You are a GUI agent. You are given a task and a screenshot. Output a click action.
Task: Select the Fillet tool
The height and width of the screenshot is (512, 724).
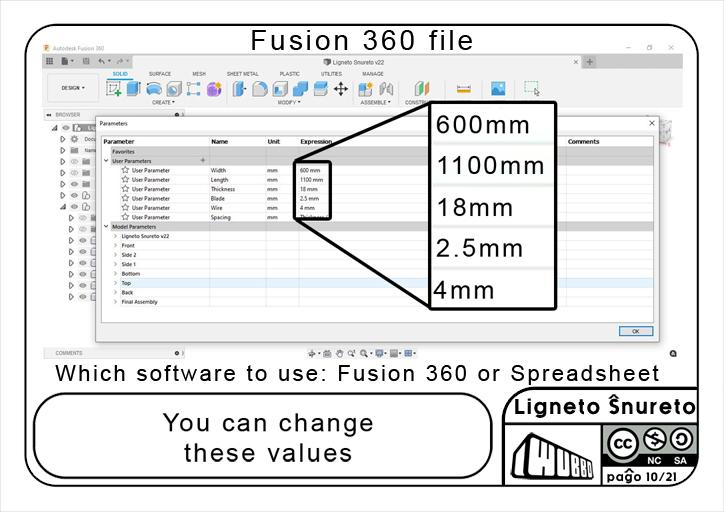260,89
